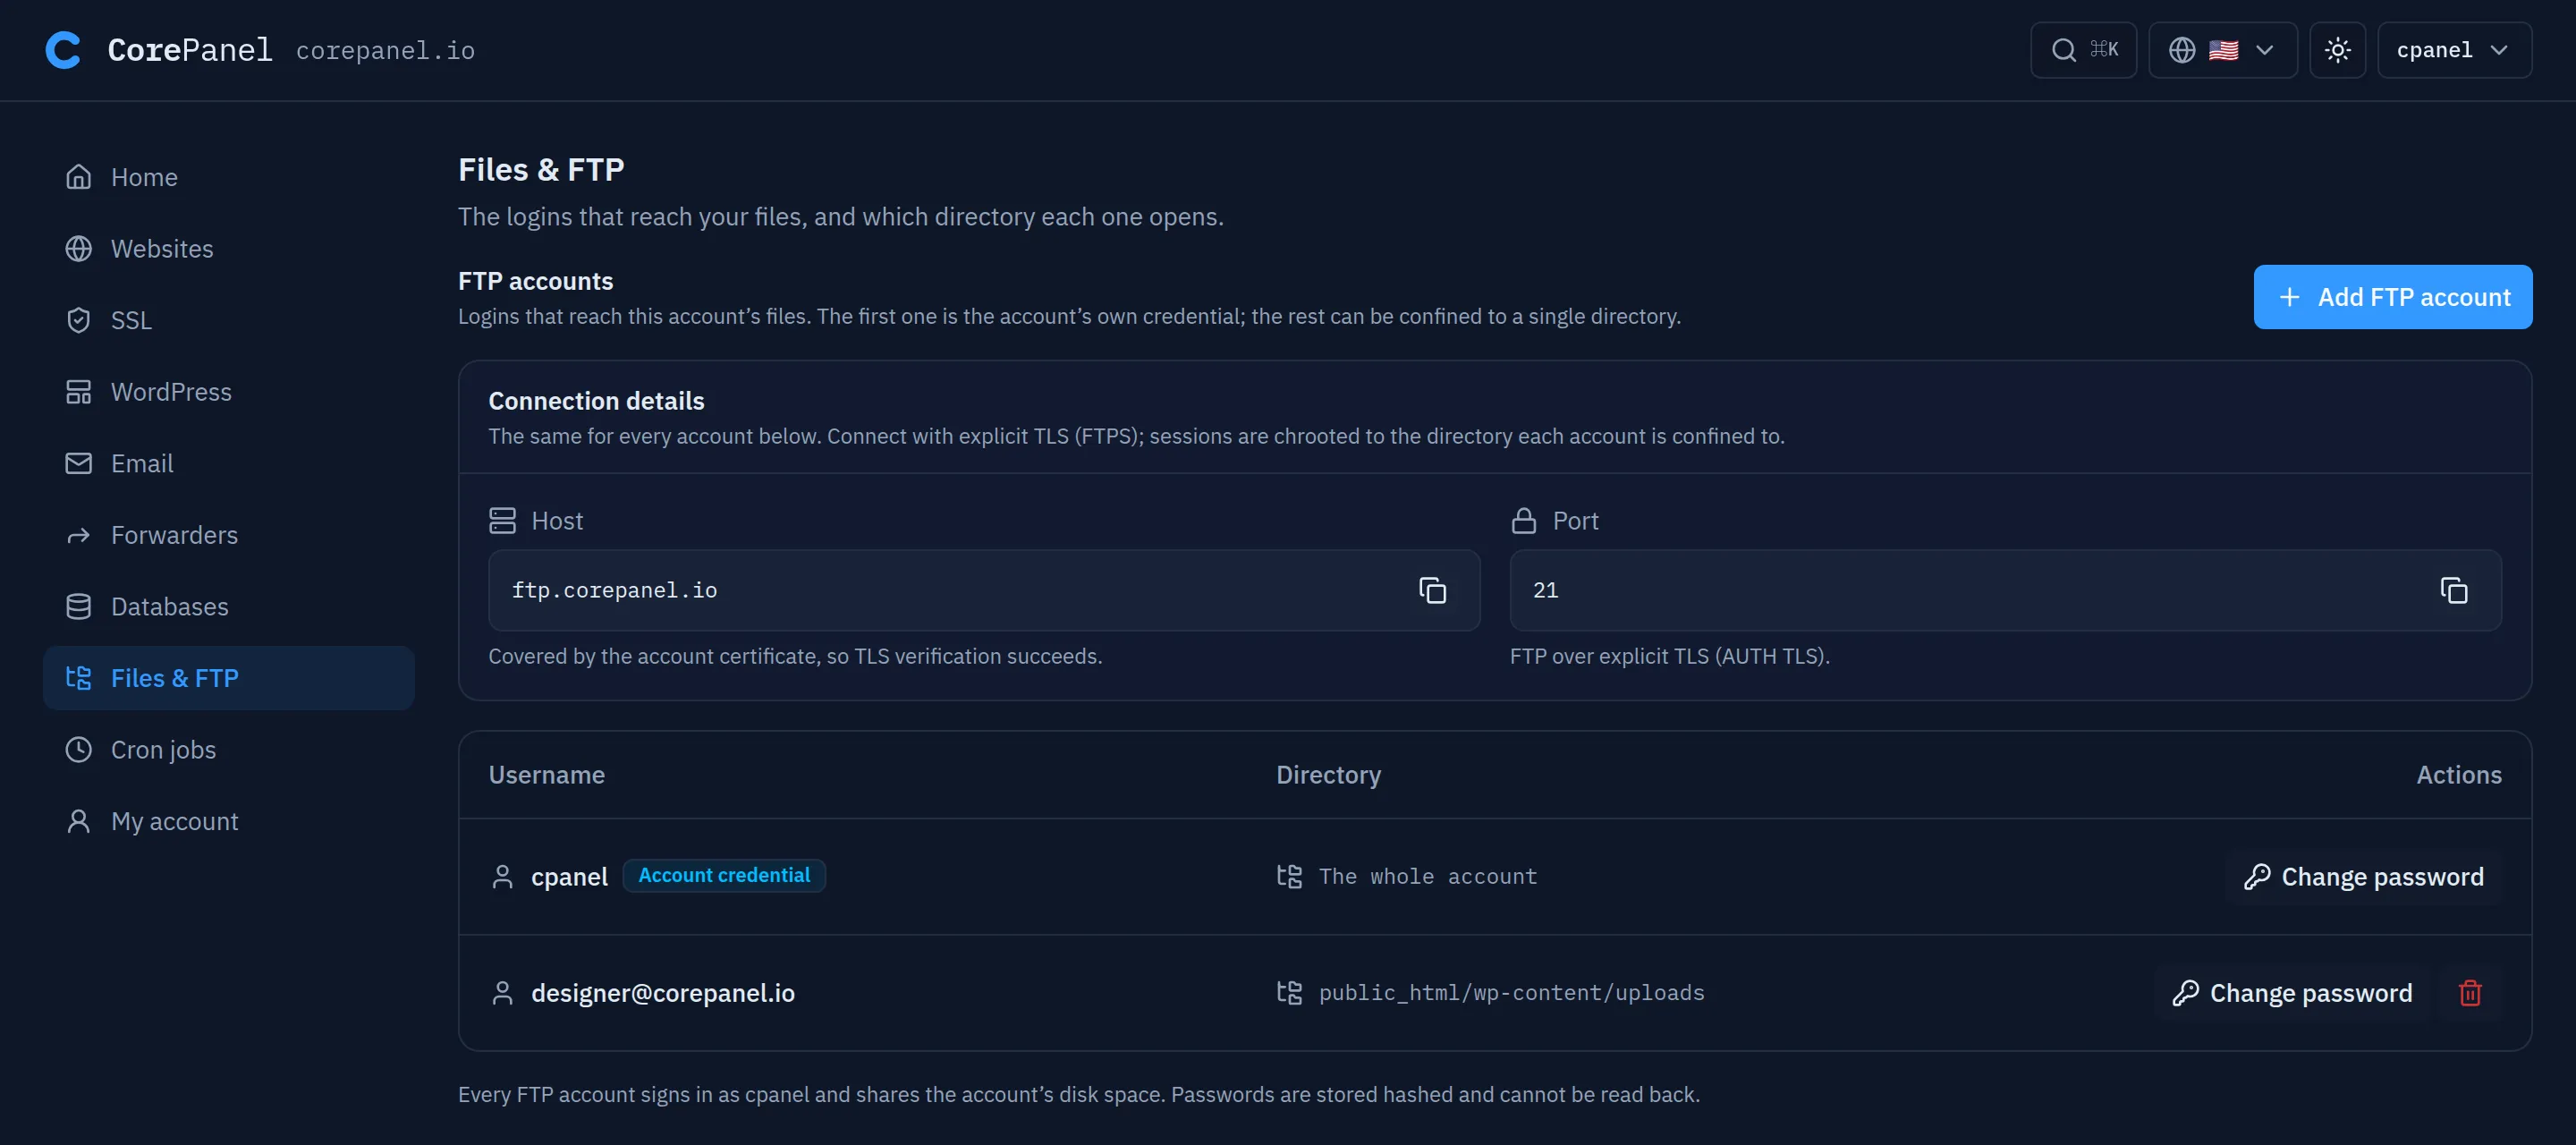This screenshot has height=1145, width=2576.
Task: Open Forwarders in the sidebar
Action: click(x=228, y=535)
